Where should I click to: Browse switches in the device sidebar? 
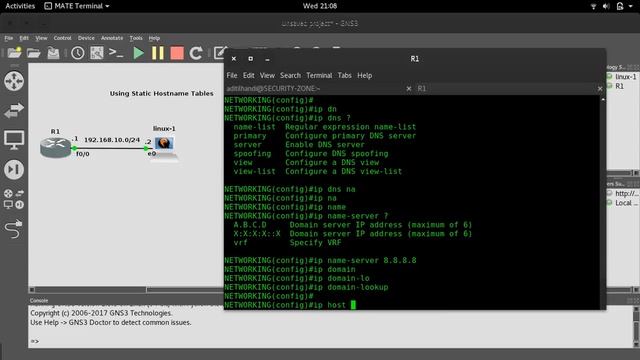tap(14, 110)
